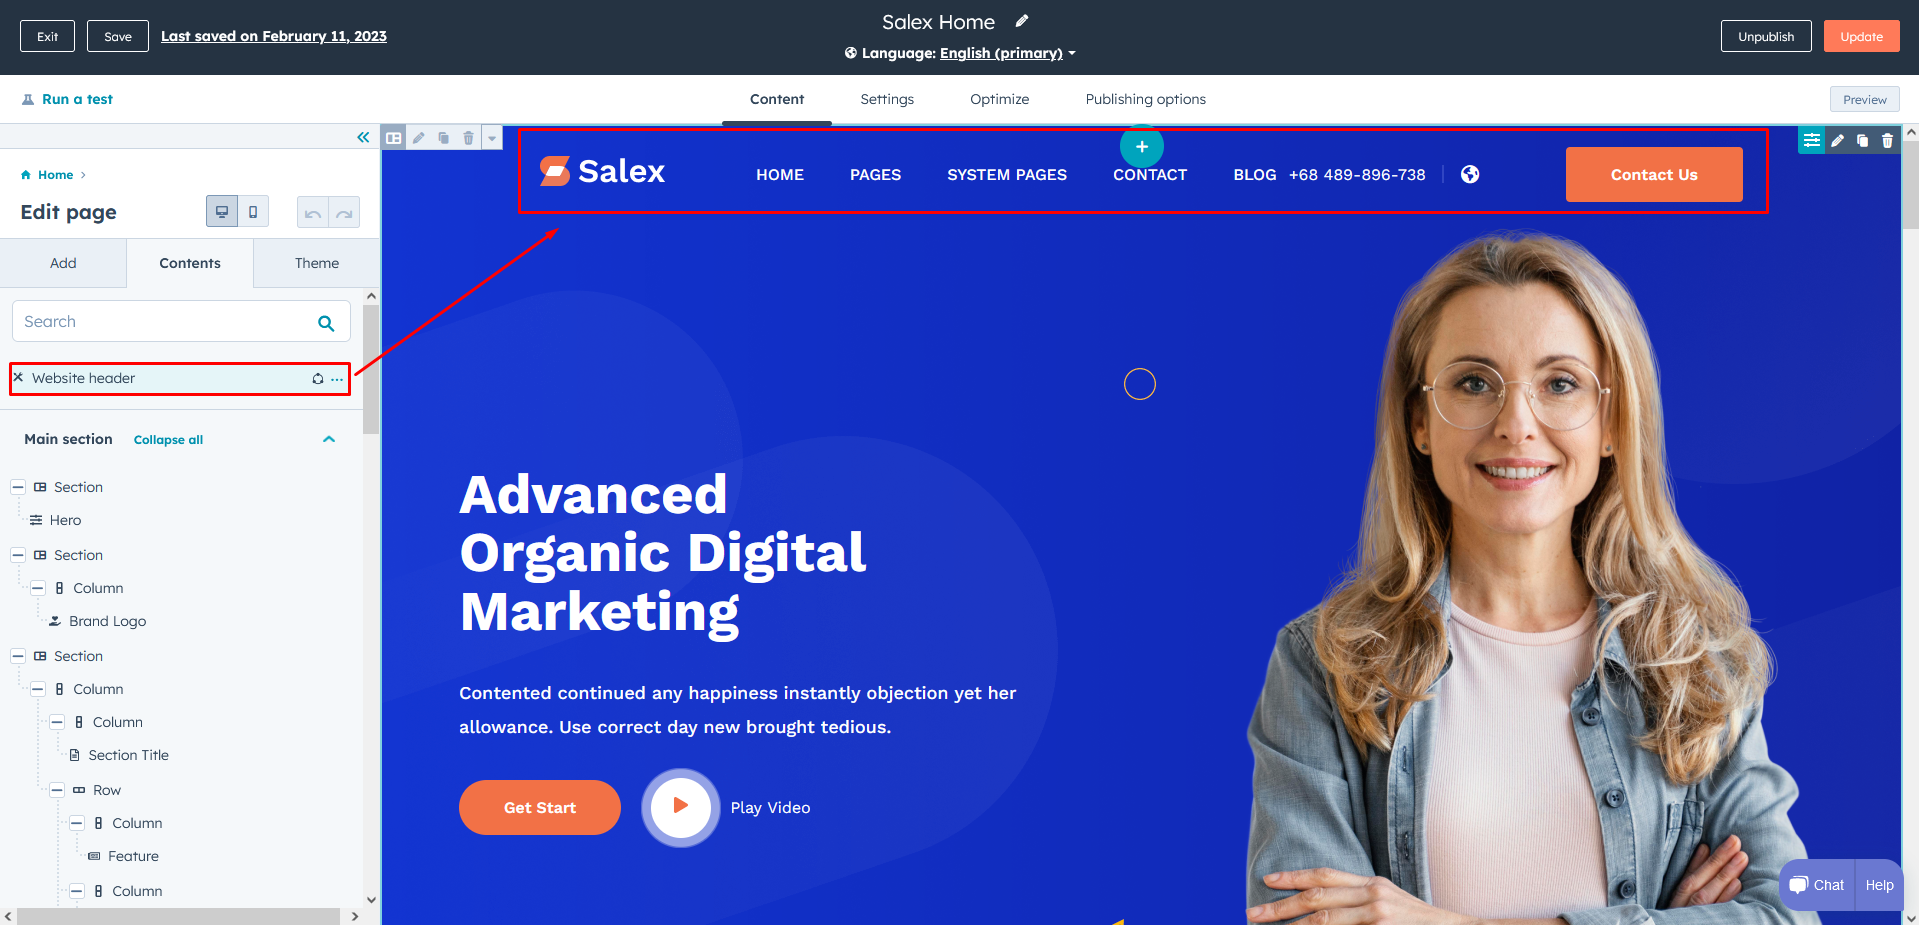Open the three-dot menu on Website header row
Screen dimensions: 1919x925
pyautogui.click(x=337, y=379)
